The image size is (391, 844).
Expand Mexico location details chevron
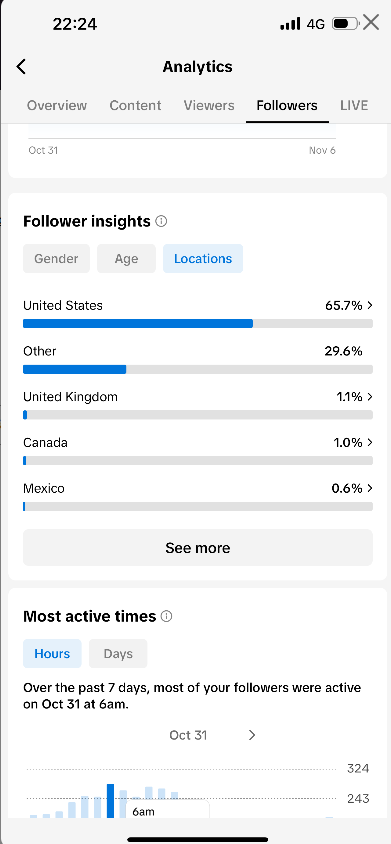pyautogui.click(x=370, y=488)
